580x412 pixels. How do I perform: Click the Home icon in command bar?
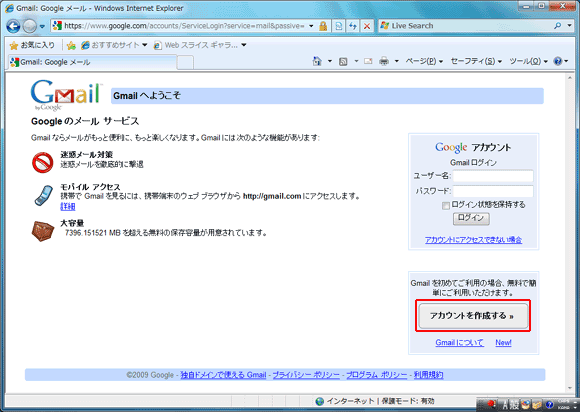[317, 61]
